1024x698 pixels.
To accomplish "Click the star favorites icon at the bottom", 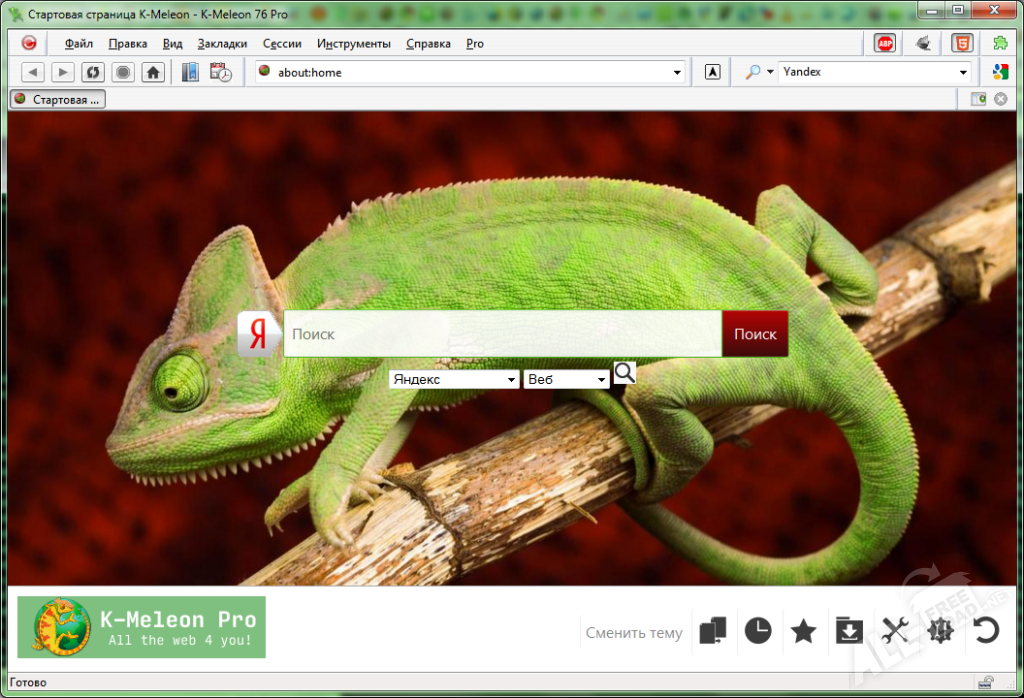I will point(803,631).
